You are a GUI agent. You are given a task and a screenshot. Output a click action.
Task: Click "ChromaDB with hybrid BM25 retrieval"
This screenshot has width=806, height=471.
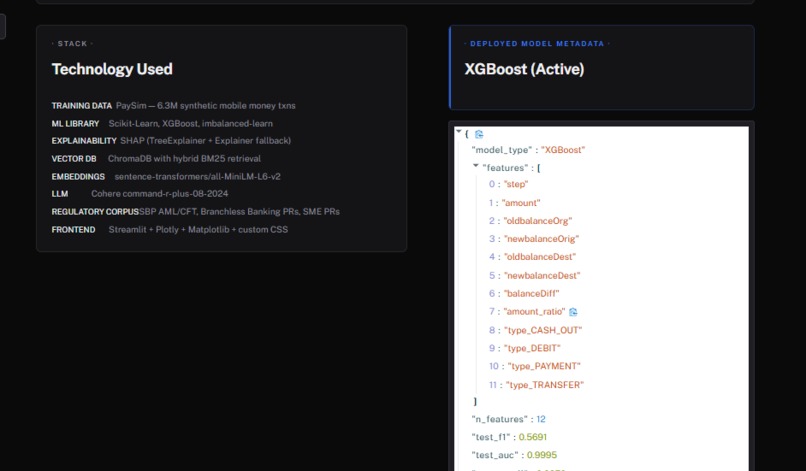[185, 158]
